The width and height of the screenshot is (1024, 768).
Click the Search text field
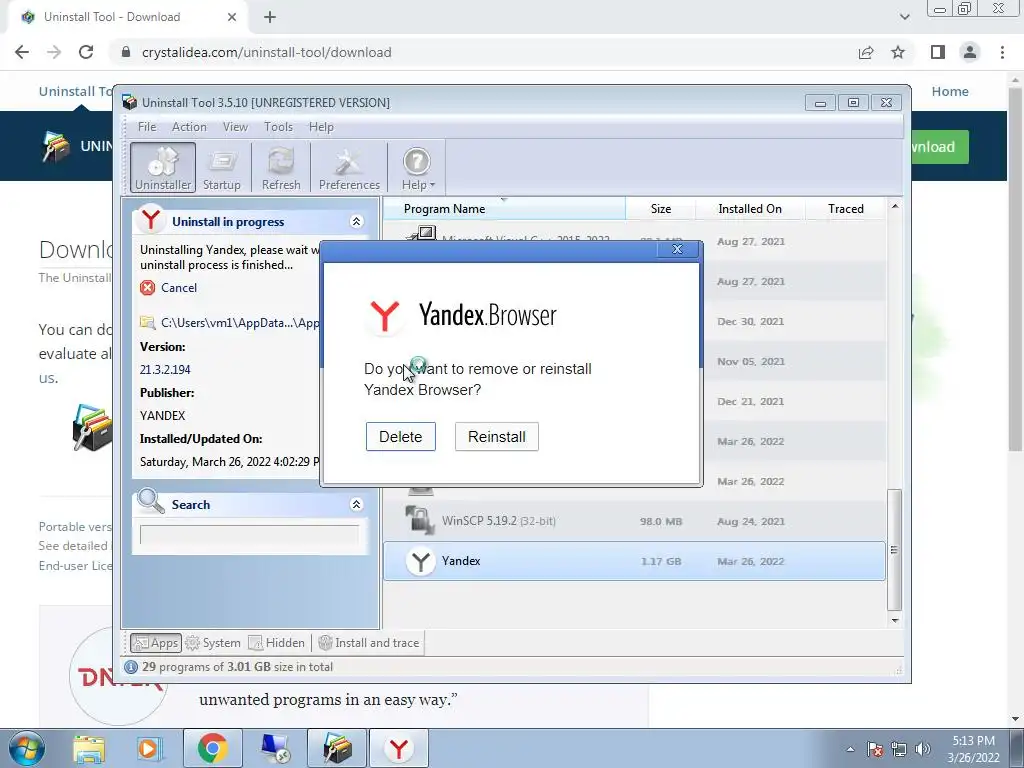coord(249,535)
